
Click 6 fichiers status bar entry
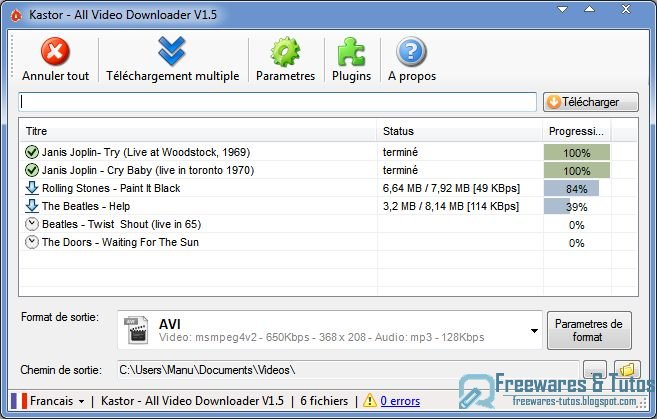324,401
